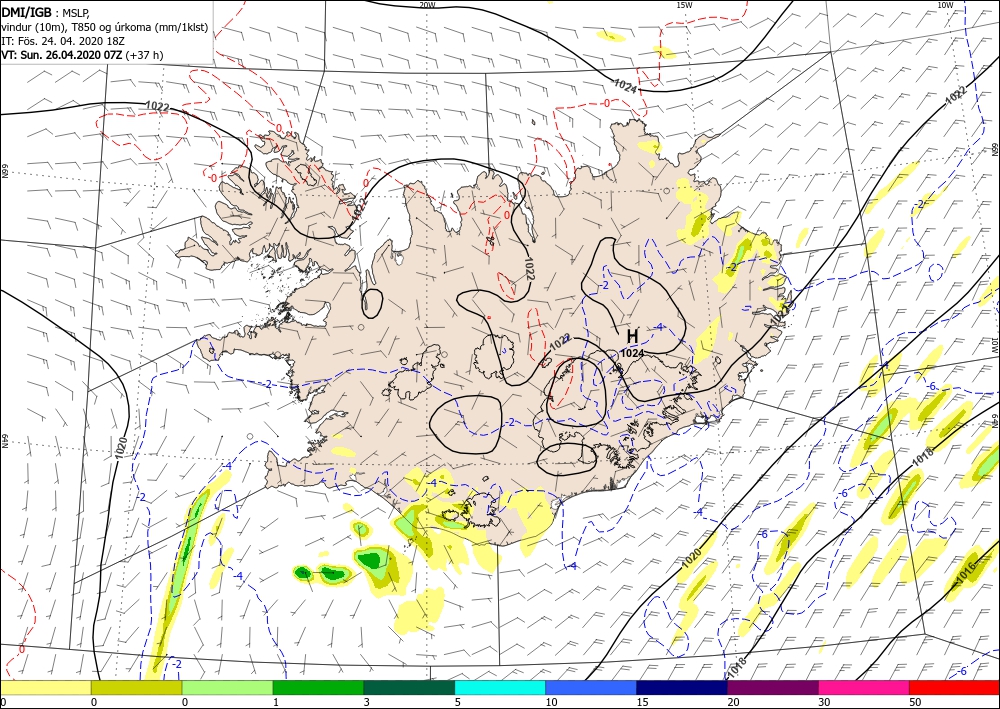This screenshot has width=1000, height=709.
Task: Click the legend scale value '5'
Action: click(x=457, y=703)
